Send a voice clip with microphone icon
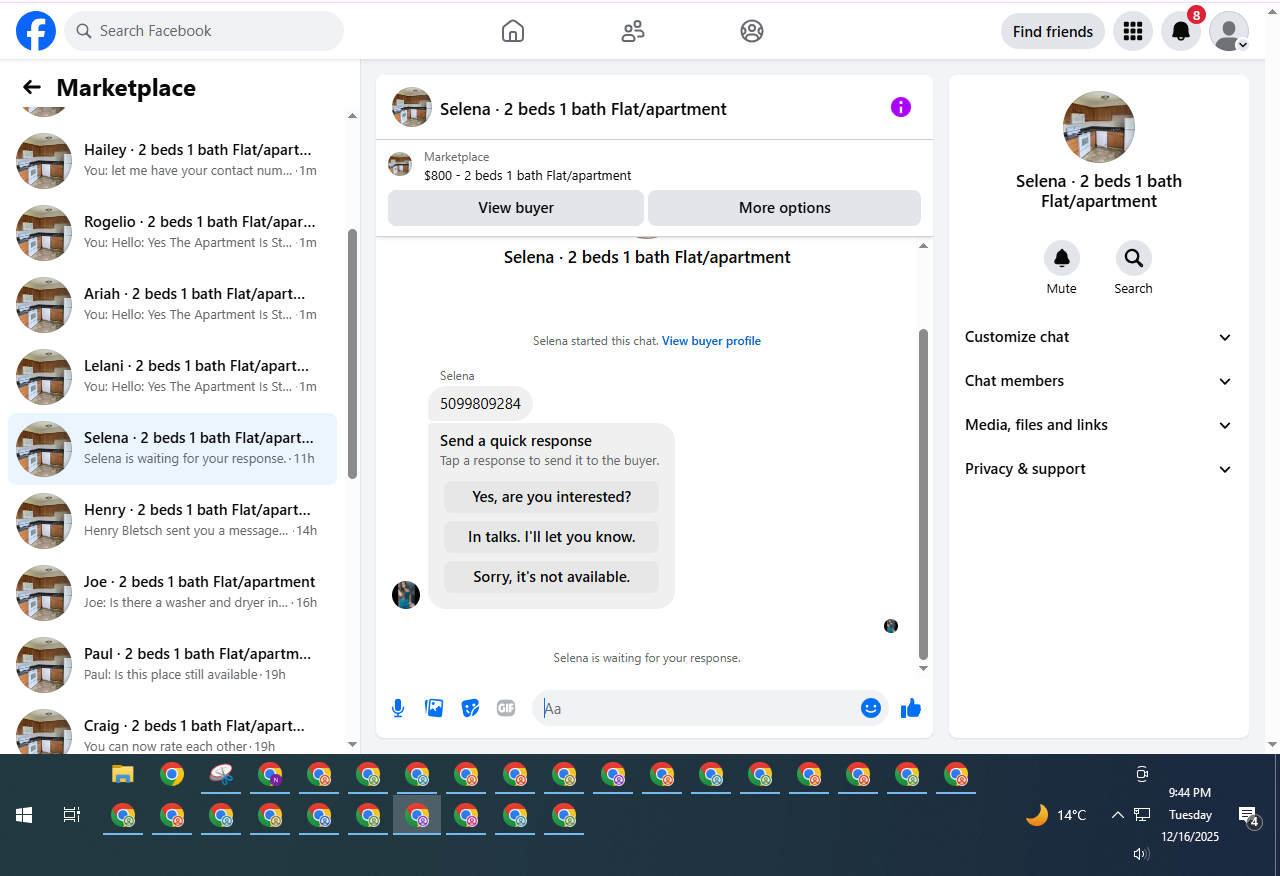The height and width of the screenshot is (876, 1280). coord(398,708)
